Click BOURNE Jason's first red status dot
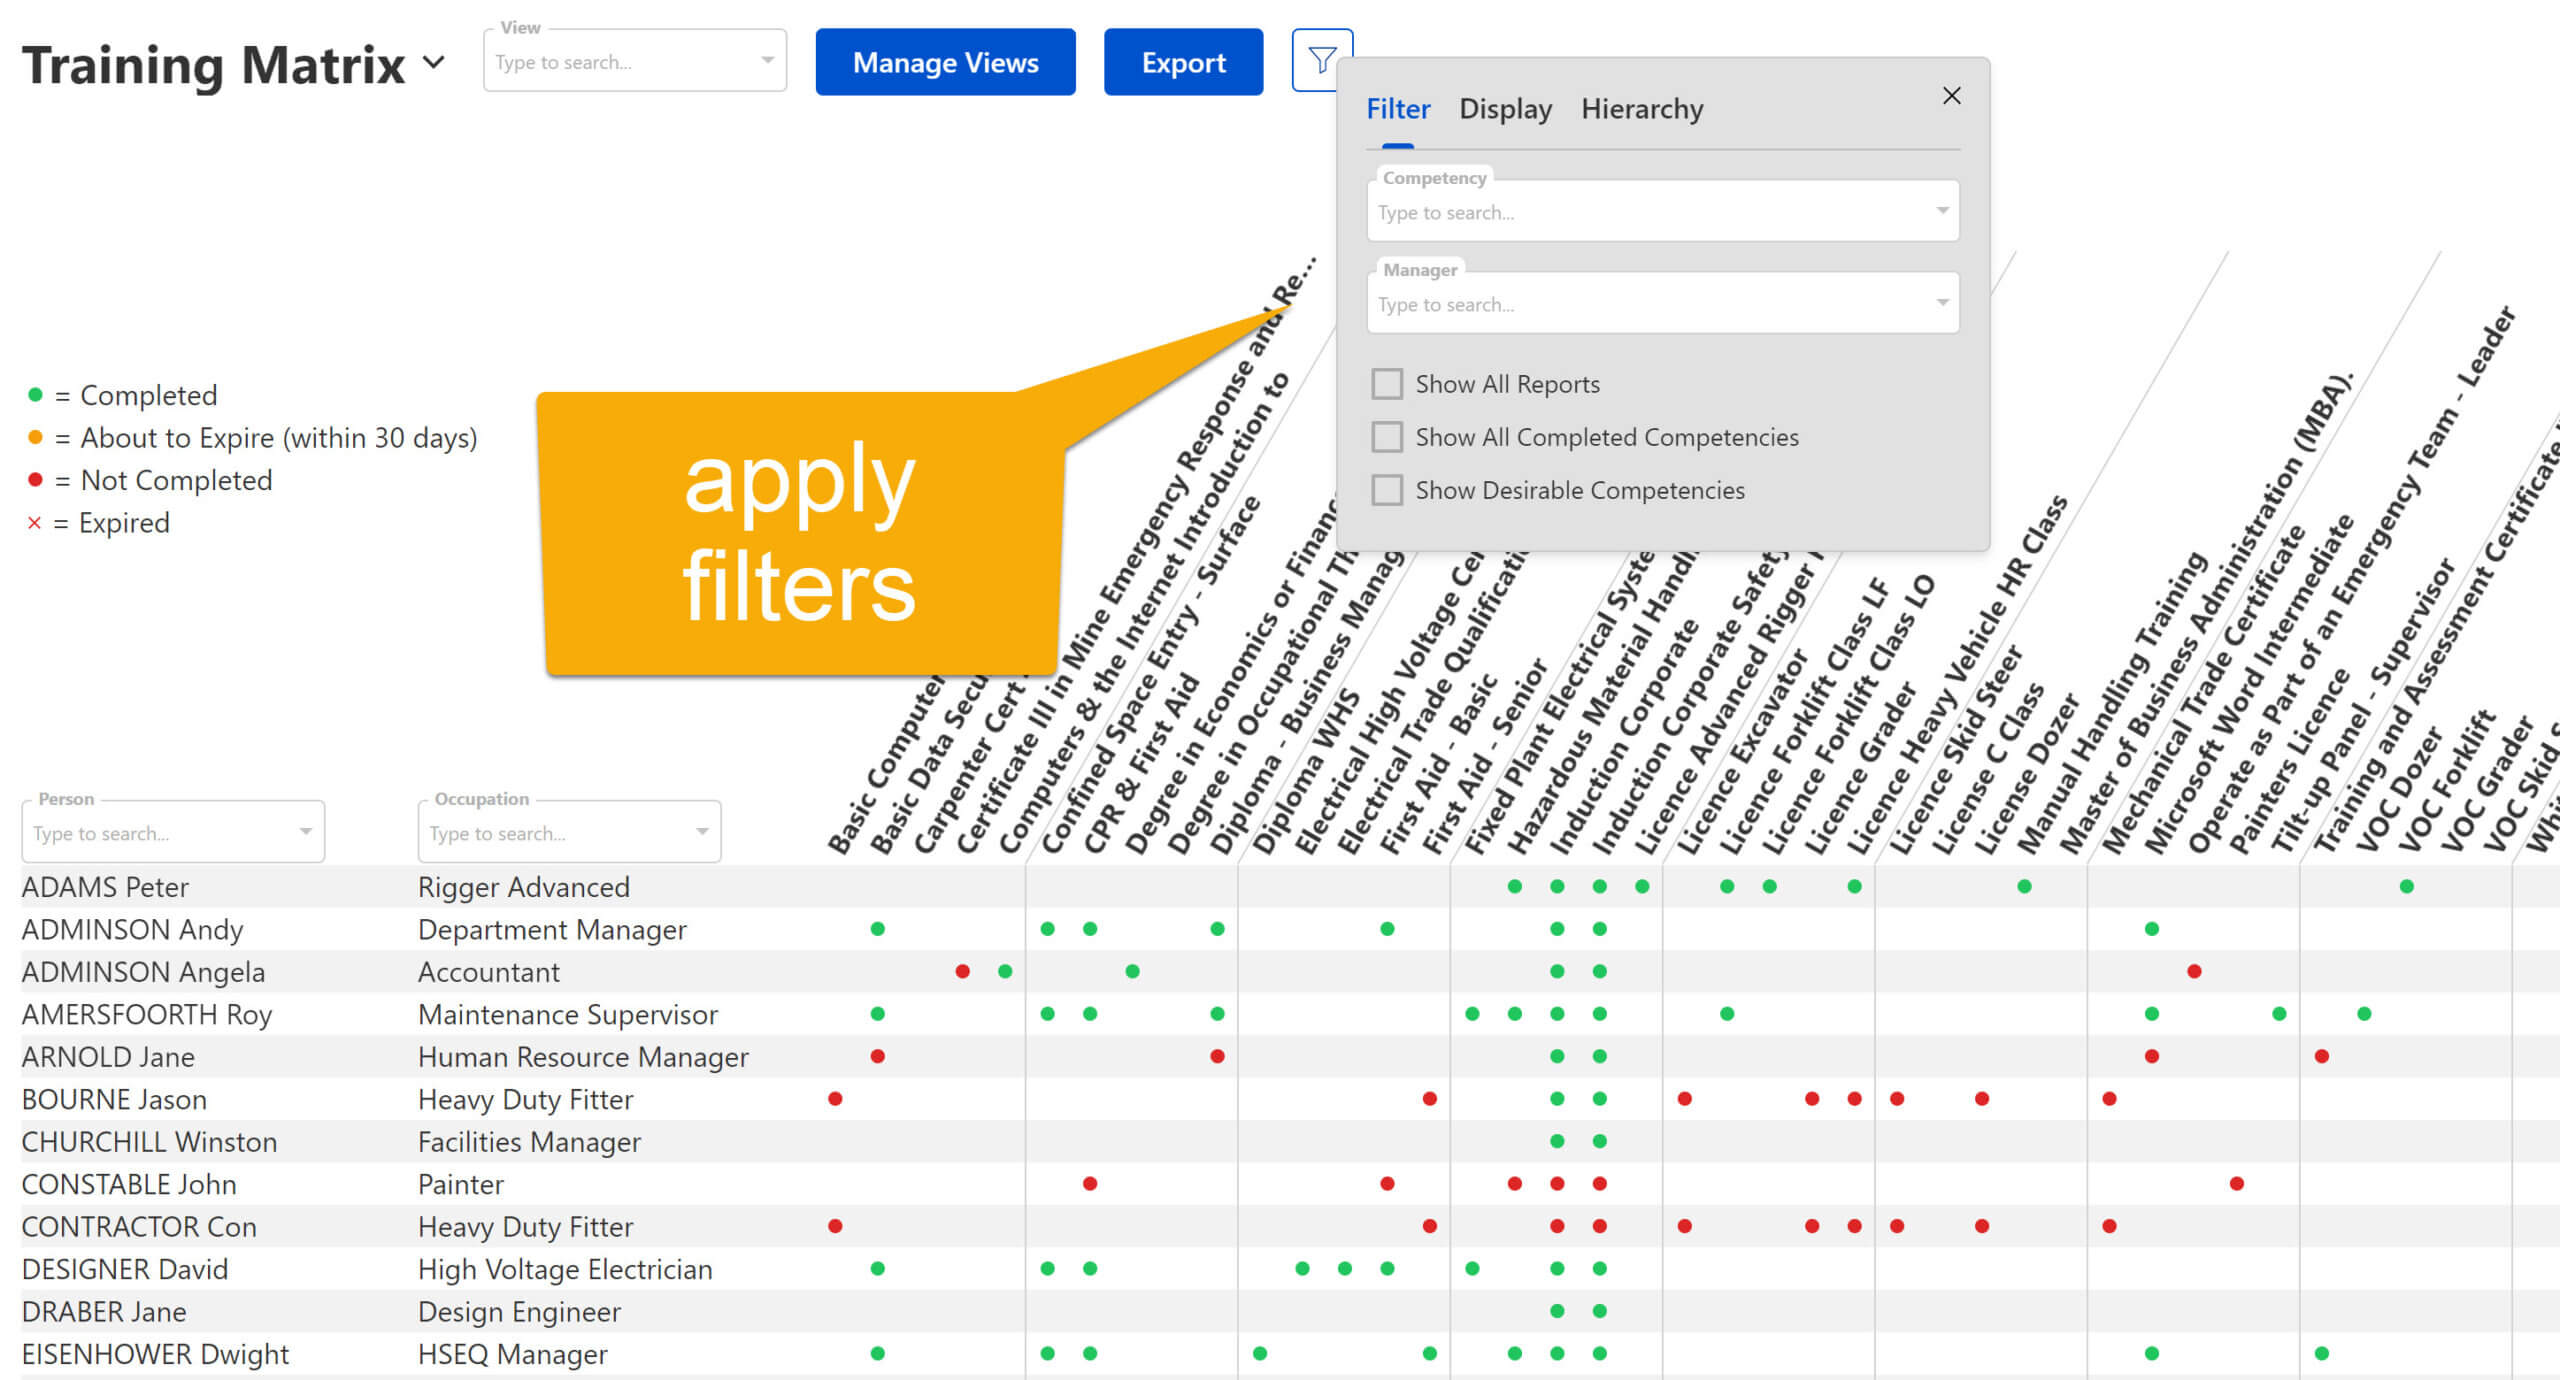This screenshot has width=2560, height=1380. pyautogui.click(x=835, y=1099)
